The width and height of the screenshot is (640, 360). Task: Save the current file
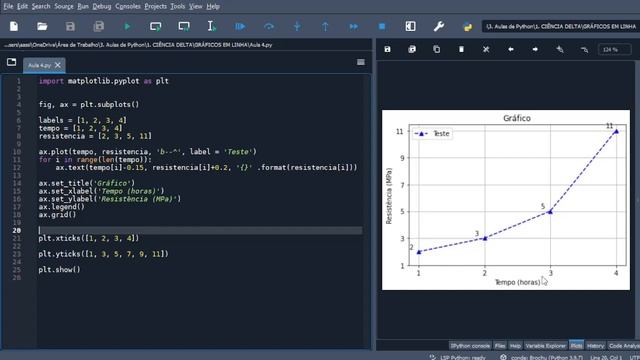70,27
